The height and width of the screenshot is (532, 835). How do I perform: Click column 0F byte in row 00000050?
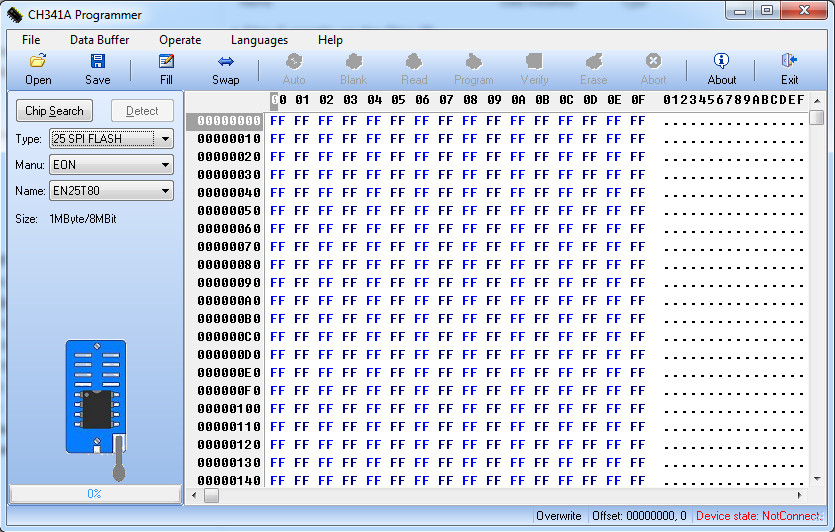click(637, 211)
